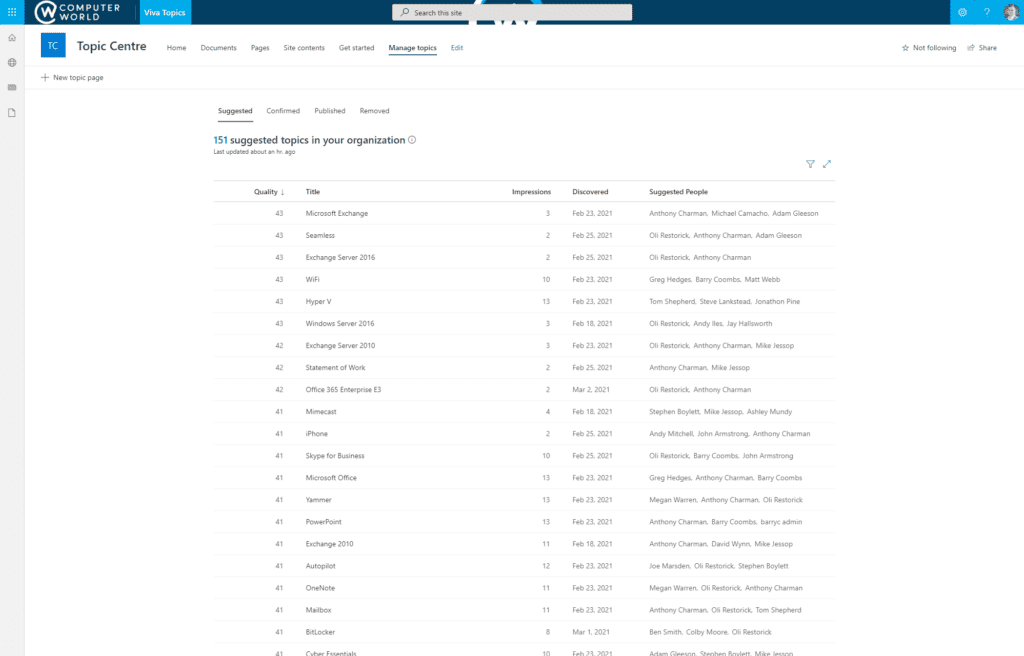Open the app launcher waffle icon
This screenshot has height=656, width=1024.
tap(12, 12)
